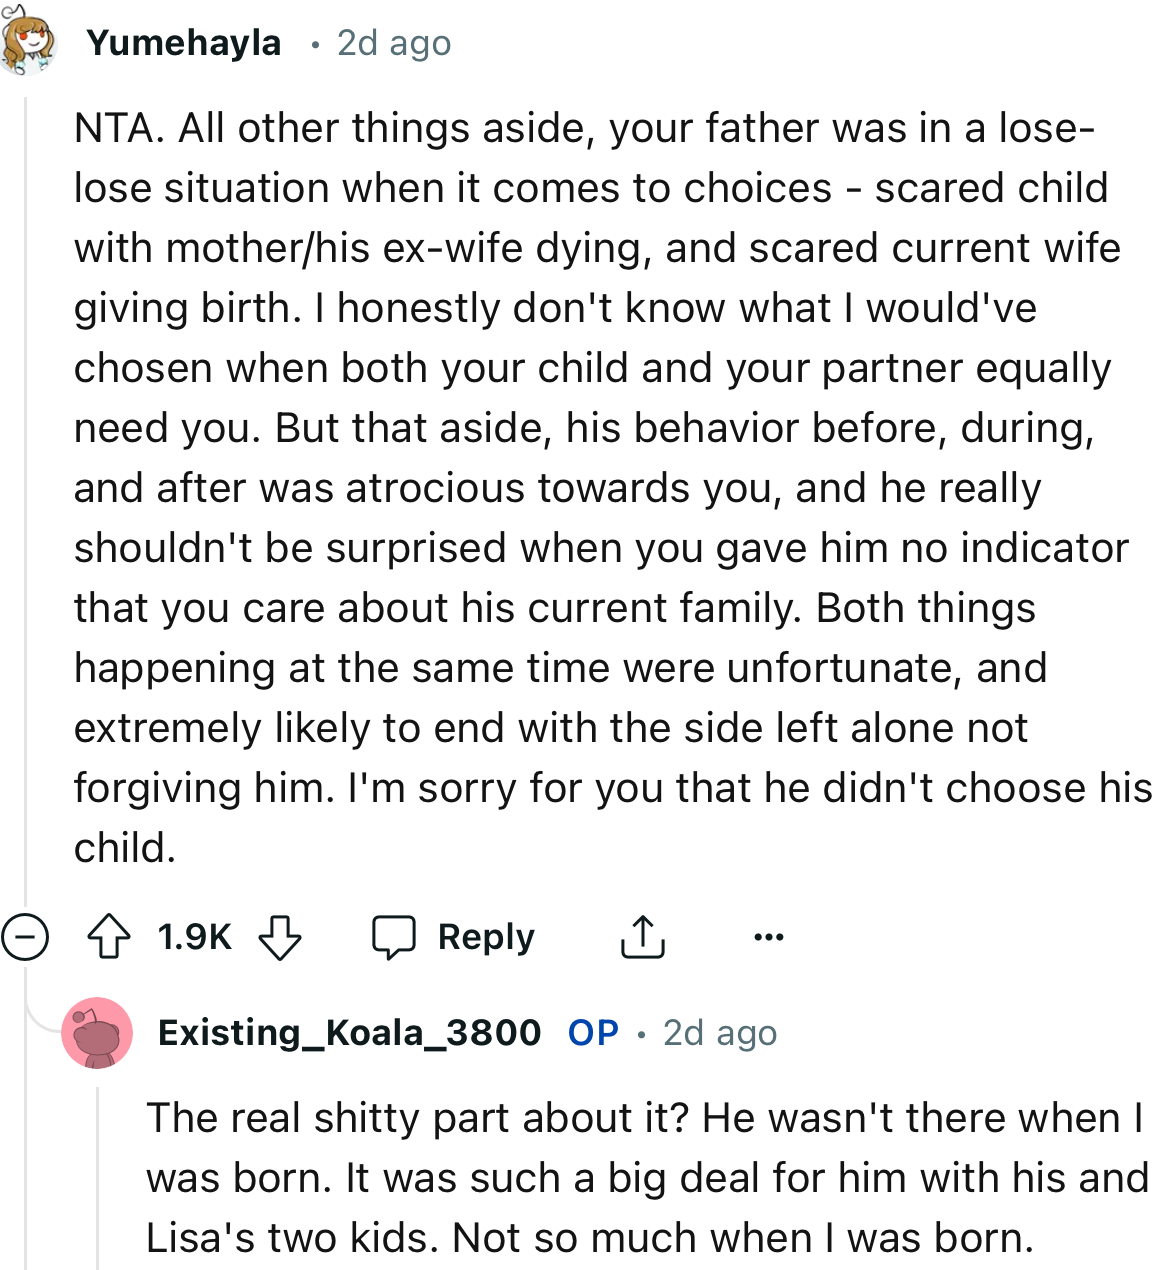Click on the OP's reply body text

tap(640, 1178)
